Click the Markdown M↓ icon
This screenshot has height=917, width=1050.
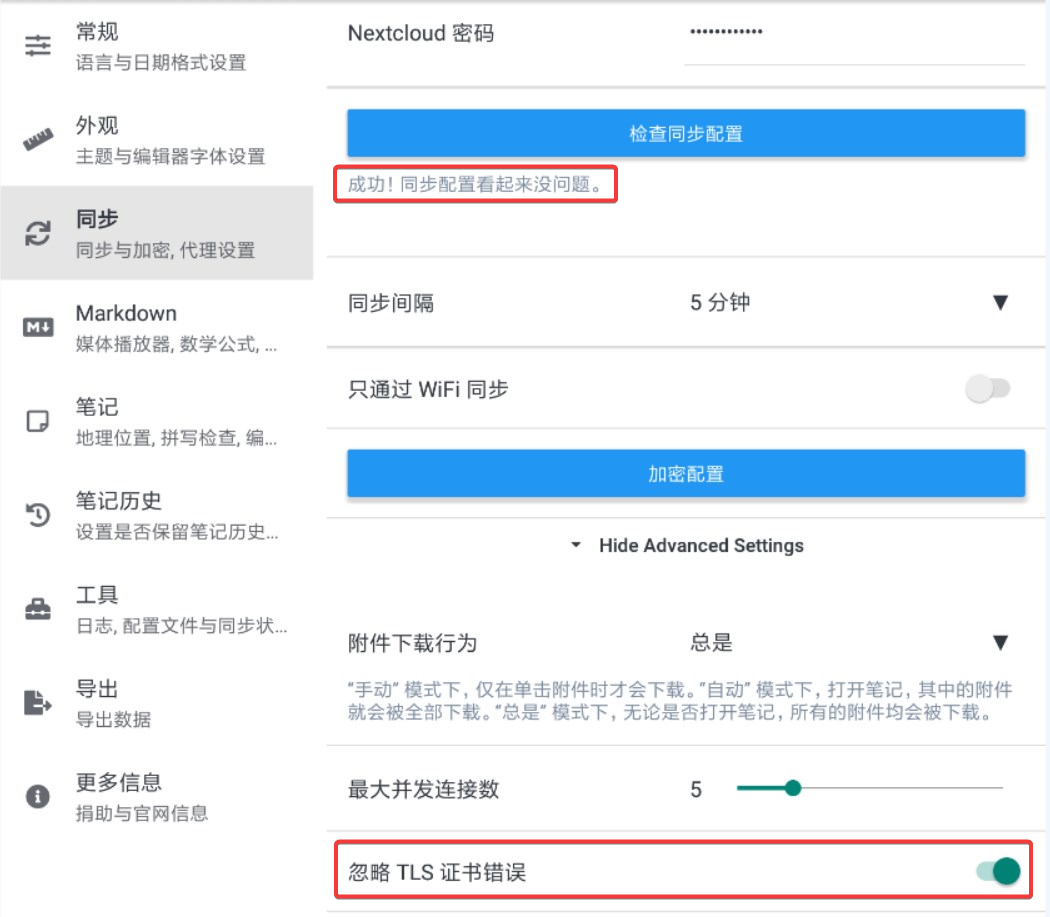tap(38, 327)
